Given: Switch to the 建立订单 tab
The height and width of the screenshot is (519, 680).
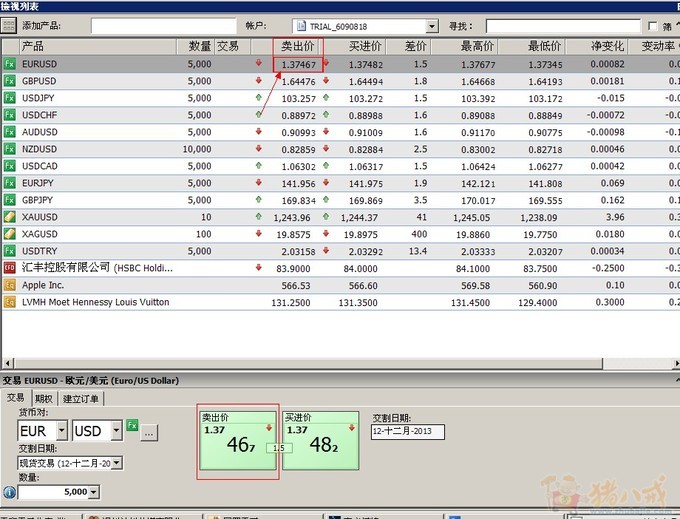Looking at the screenshot, I should 81,398.
